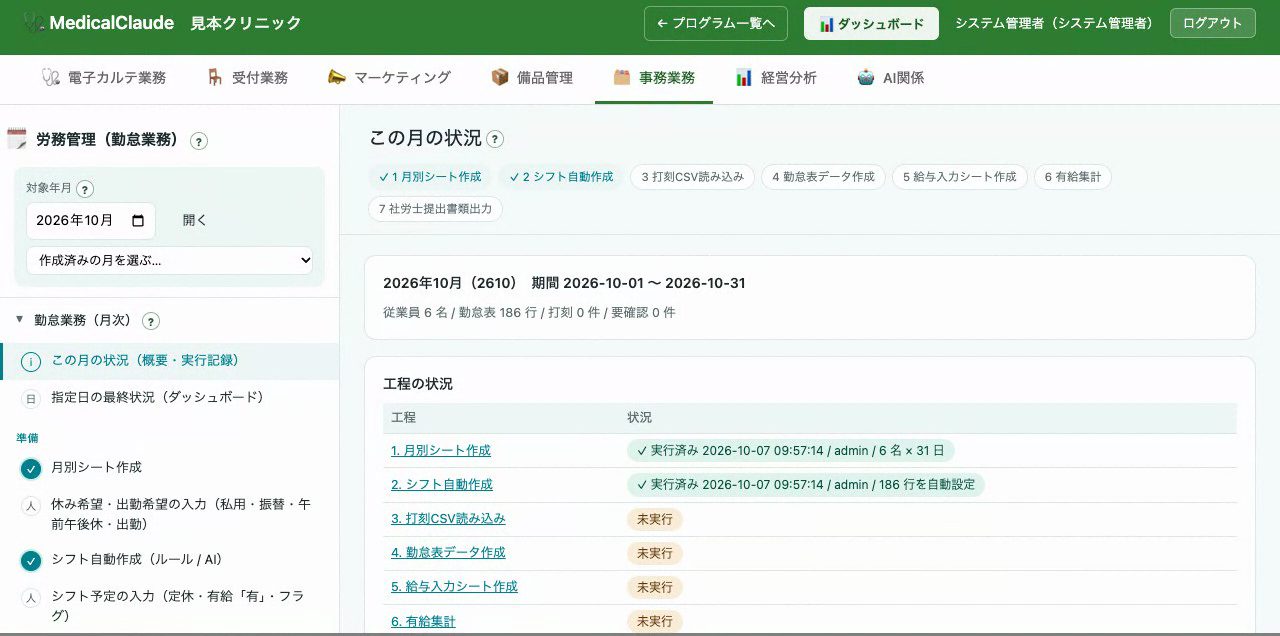Open the 4. 勤怠表データ作成 link
This screenshot has height=636, width=1280.
tap(448, 553)
